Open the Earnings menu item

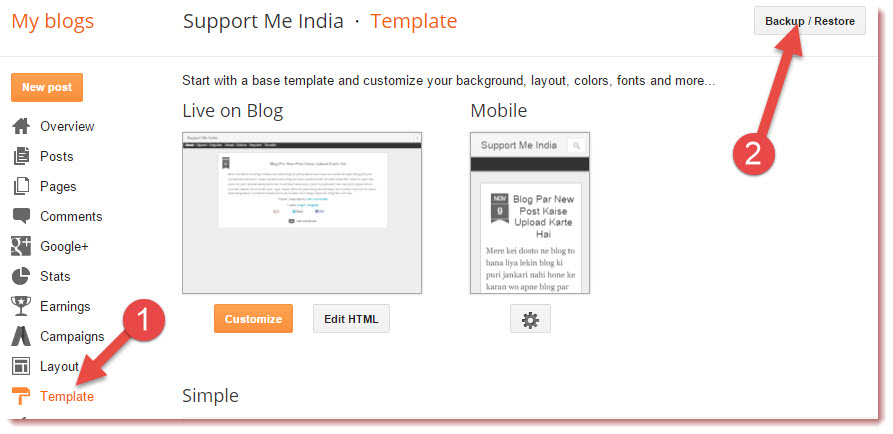tap(65, 306)
